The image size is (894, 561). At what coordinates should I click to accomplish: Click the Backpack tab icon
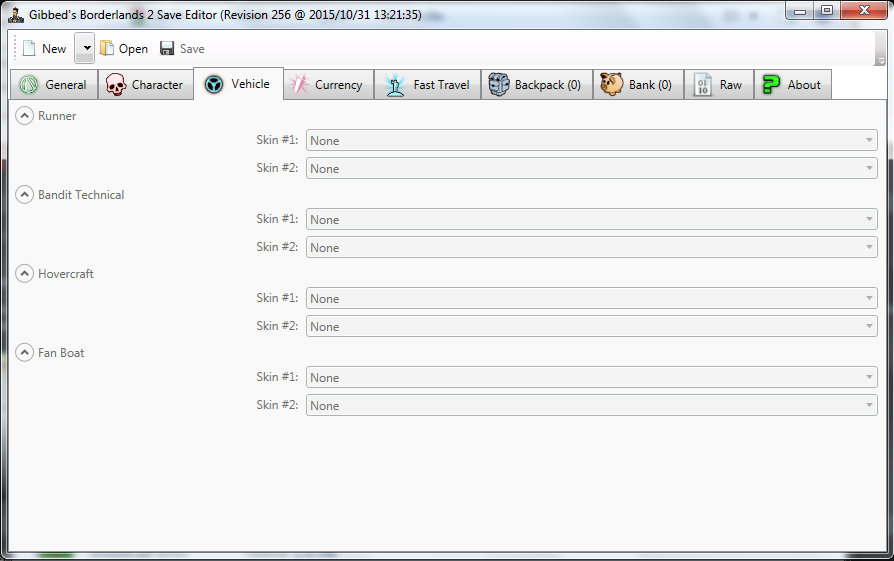pos(499,85)
